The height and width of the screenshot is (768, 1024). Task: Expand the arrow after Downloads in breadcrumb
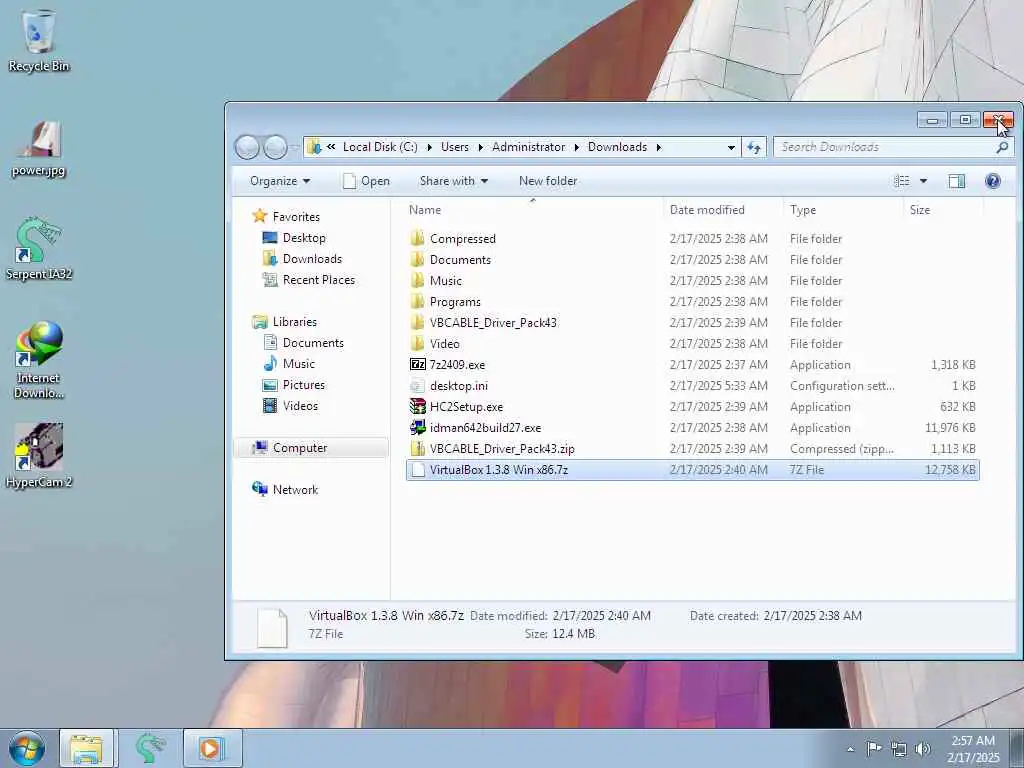pyautogui.click(x=658, y=148)
